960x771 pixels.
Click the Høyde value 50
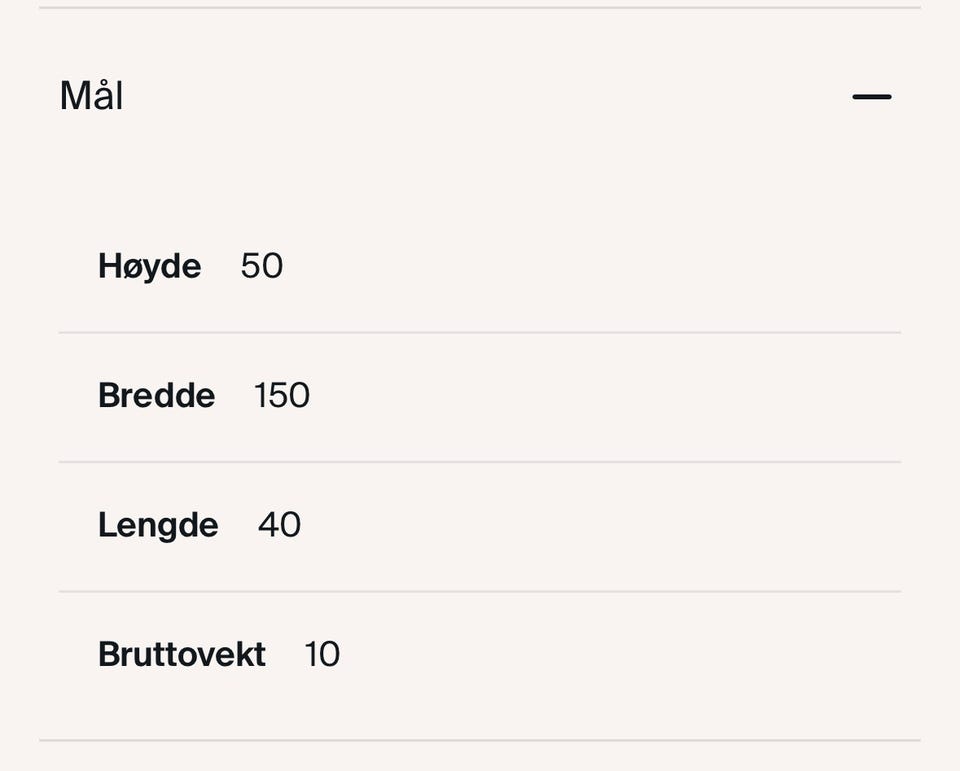(262, 266)
